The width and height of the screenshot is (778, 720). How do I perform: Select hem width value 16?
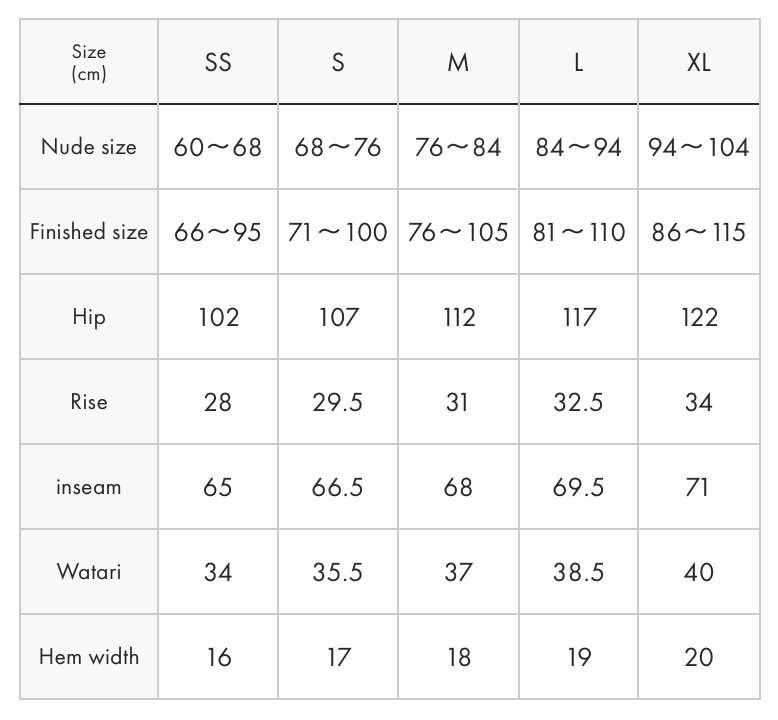click(218, 657)
